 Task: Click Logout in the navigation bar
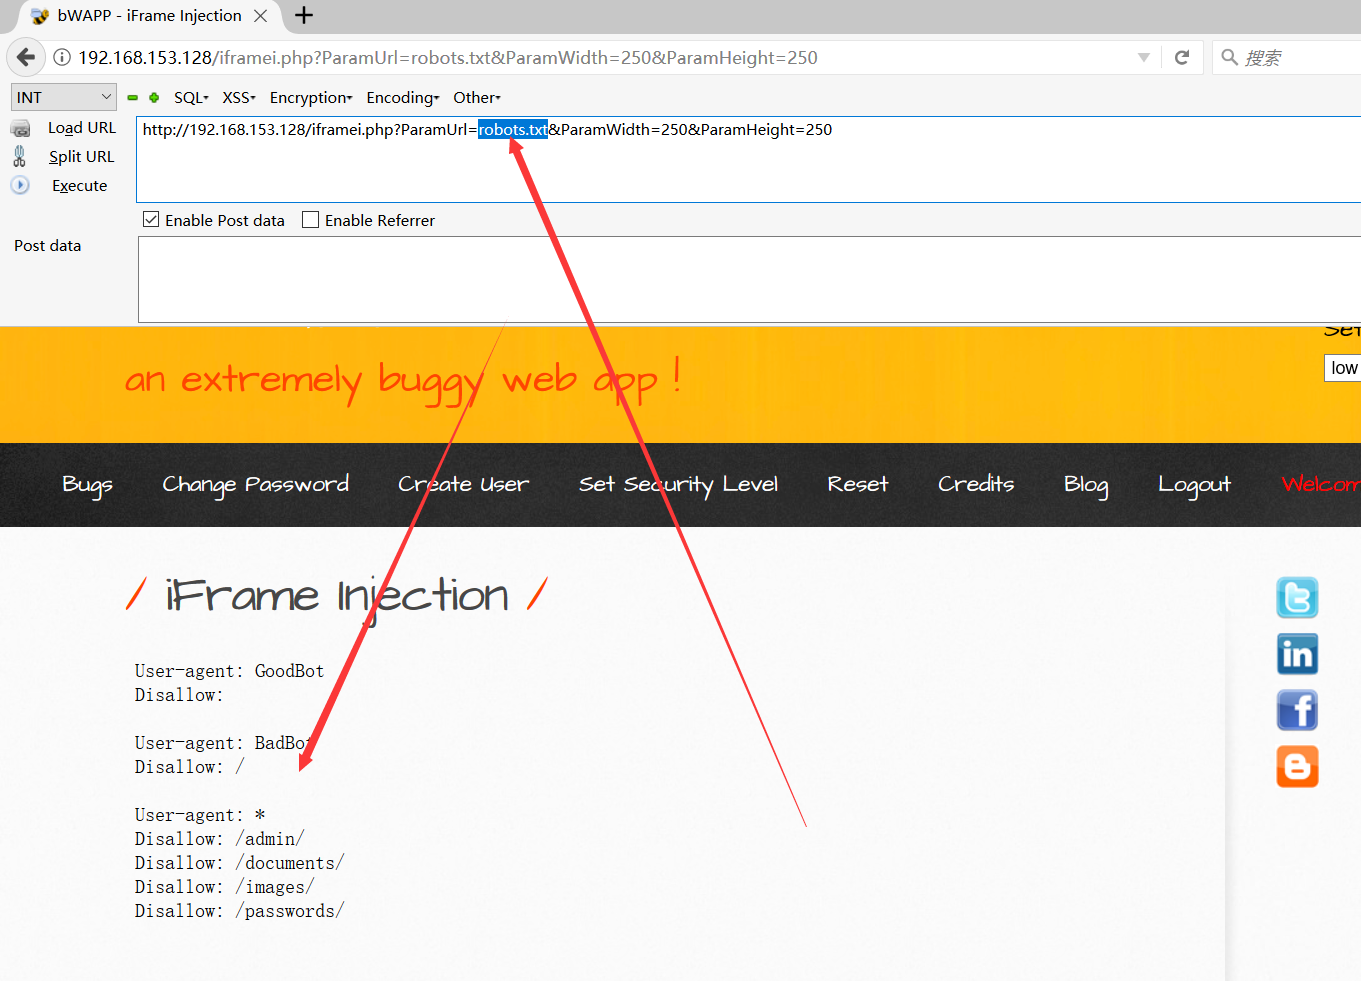[1194, 485]
